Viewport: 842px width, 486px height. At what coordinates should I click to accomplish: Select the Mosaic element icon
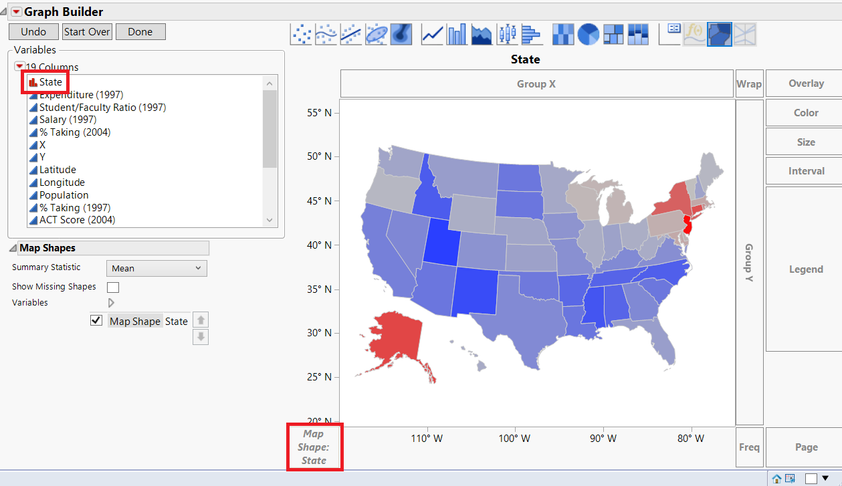[x=638, y=34]
